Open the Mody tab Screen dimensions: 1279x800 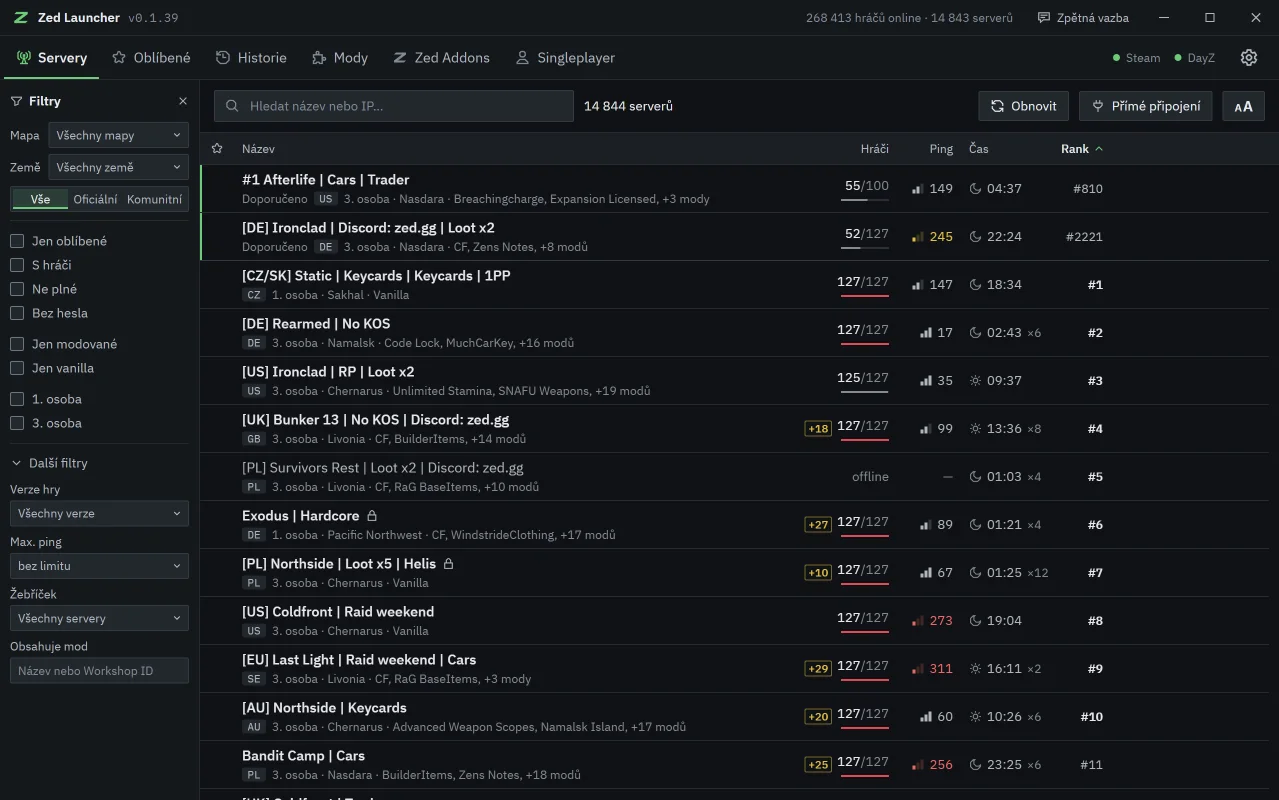tap(340, 58)
